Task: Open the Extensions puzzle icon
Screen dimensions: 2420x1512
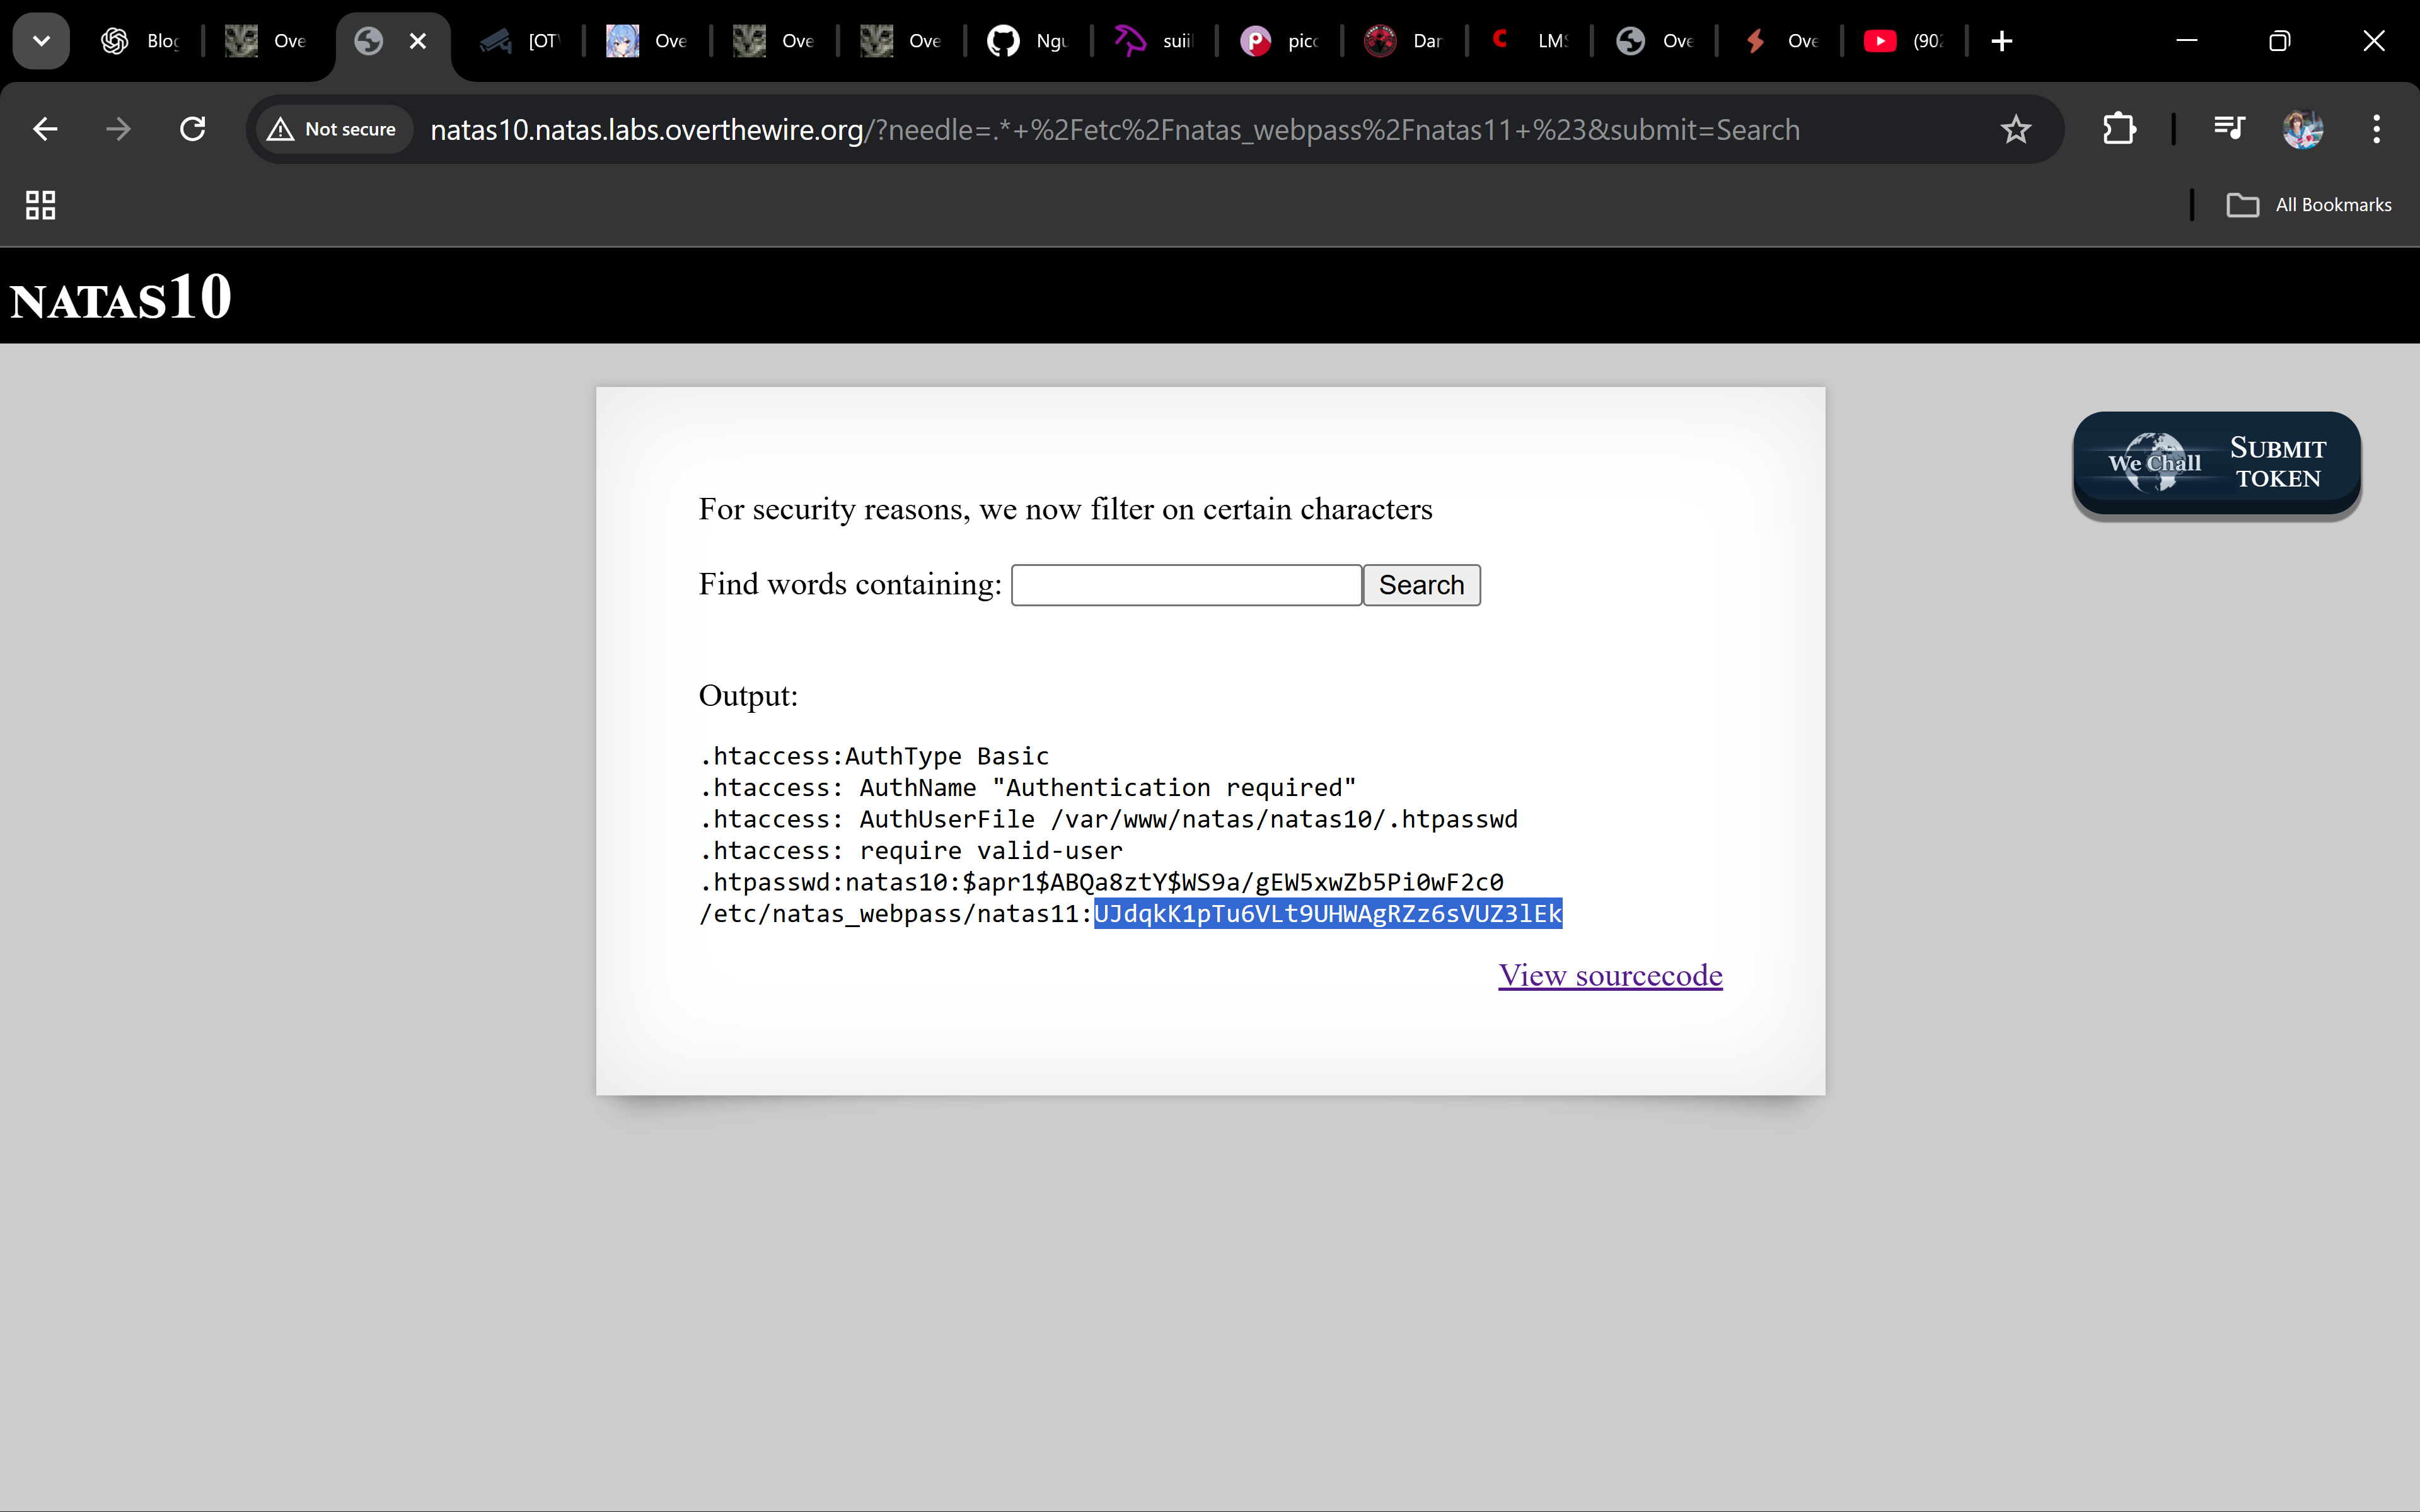Action: [2119, 129]
